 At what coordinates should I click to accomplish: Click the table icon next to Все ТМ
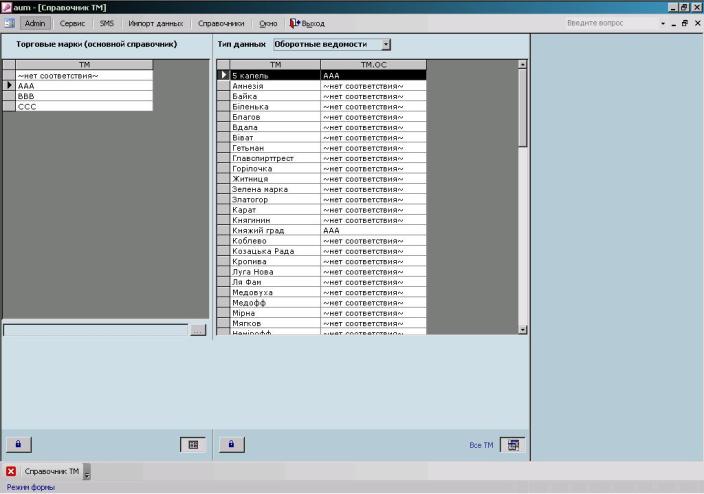pos(513,445)
